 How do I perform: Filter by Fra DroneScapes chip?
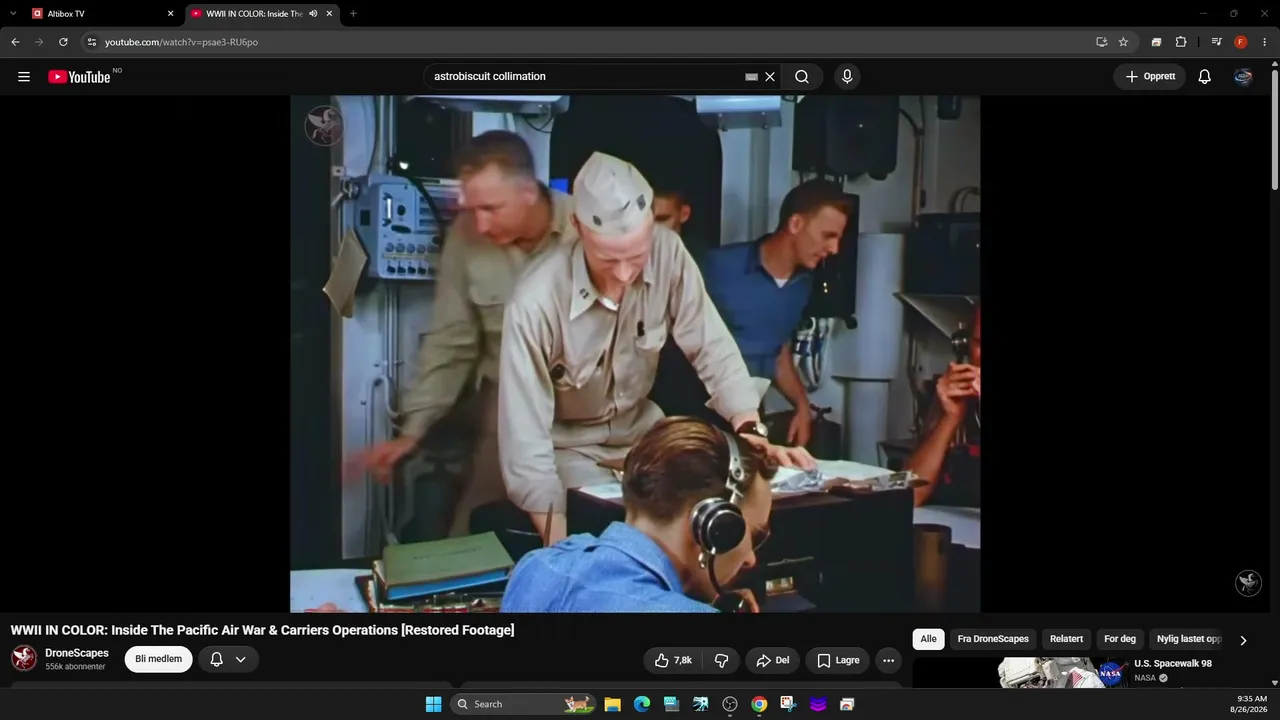click(x=993, y=640)
